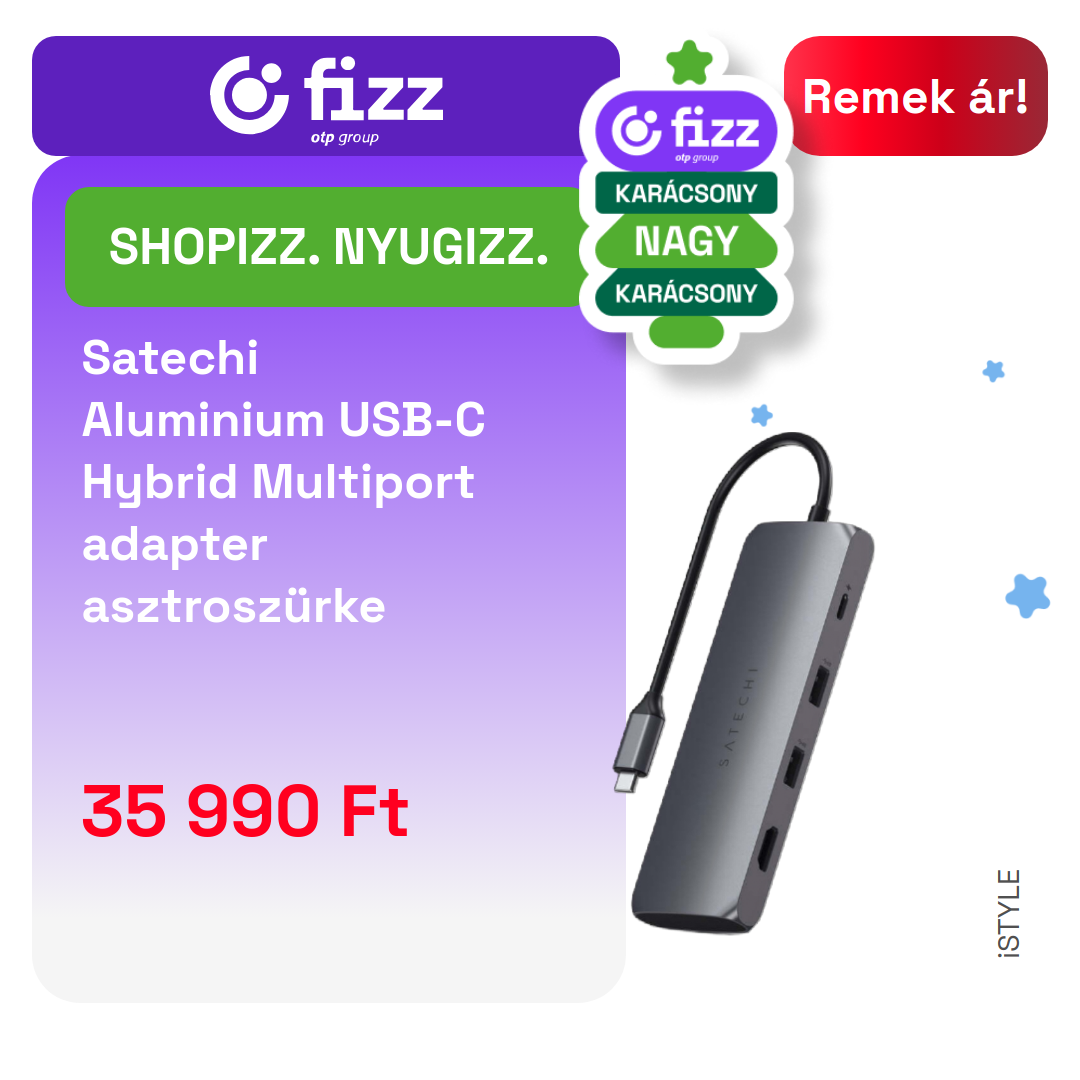Click the red '35 990 Ft' price
Screen dimensions: 1080x1080
[x=245, y=811]
